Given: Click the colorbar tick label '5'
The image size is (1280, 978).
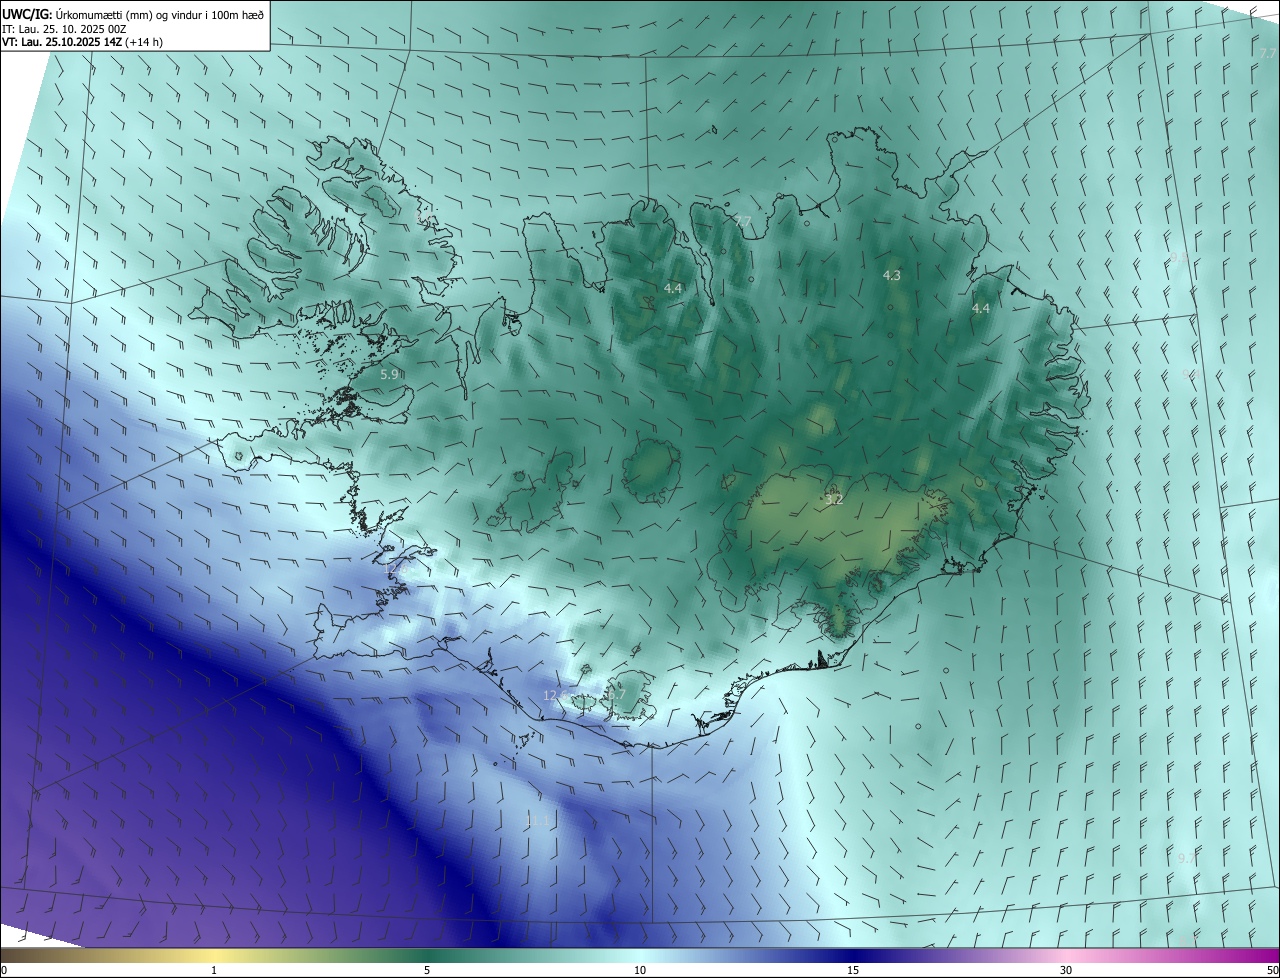Looking at the screenshot, I should (x=427, y=970).
